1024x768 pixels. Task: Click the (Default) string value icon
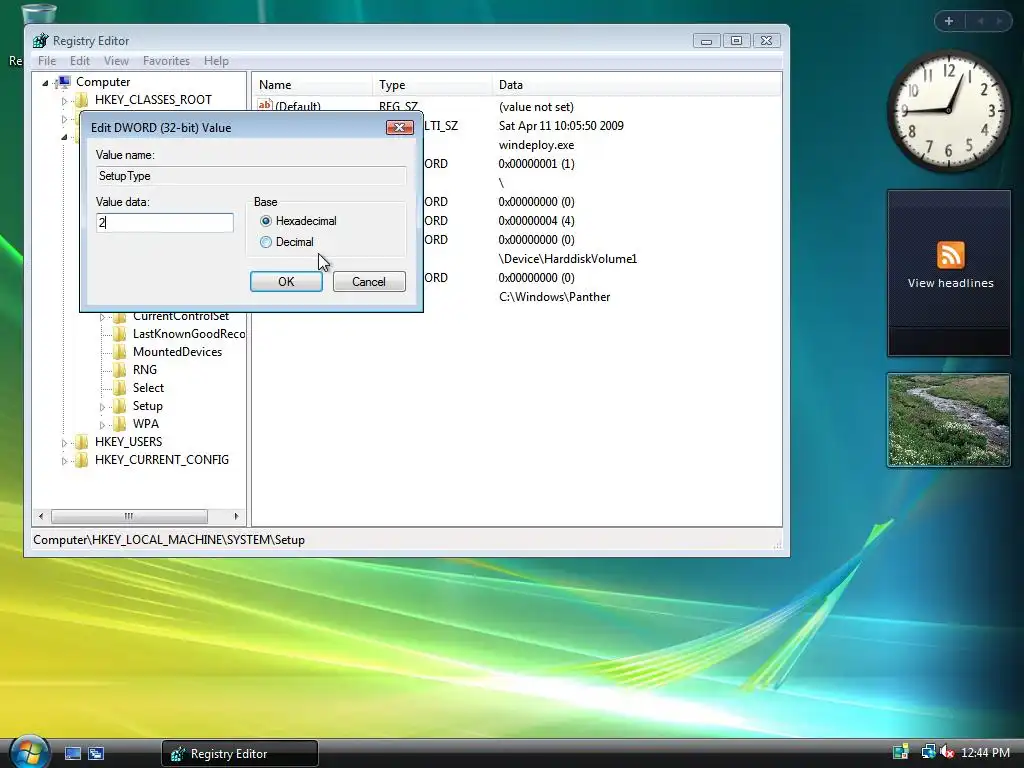(x=264, y=105)
